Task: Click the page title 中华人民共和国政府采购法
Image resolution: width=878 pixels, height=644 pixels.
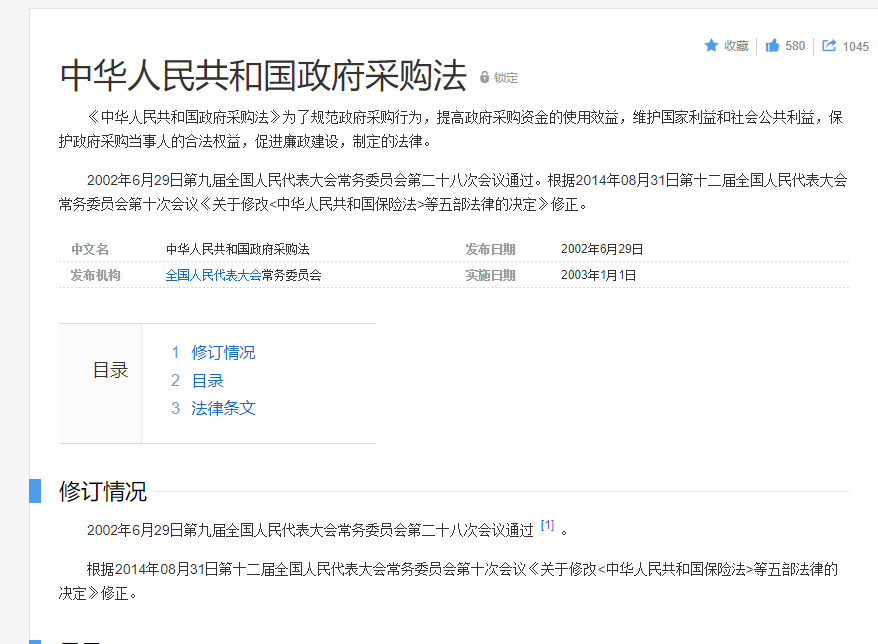Action: [263, 76]
